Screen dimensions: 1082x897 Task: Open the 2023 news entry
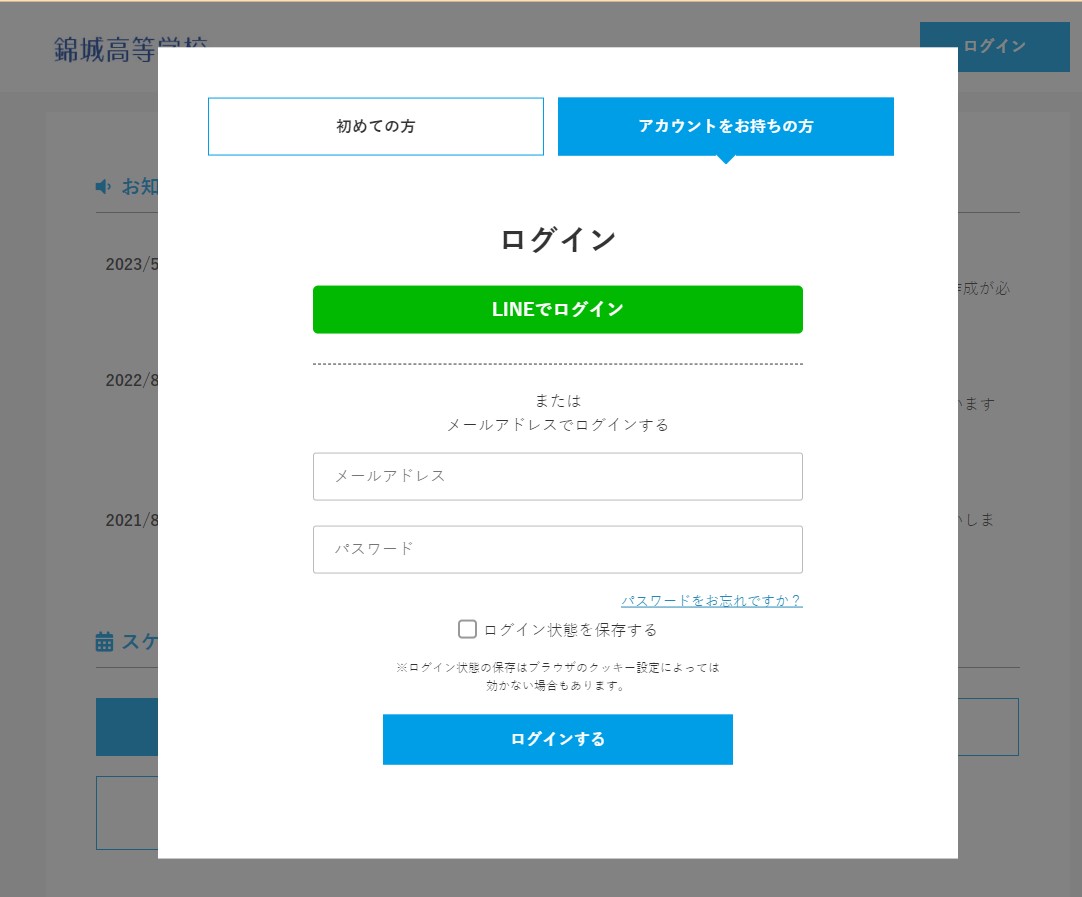(132, 265)
